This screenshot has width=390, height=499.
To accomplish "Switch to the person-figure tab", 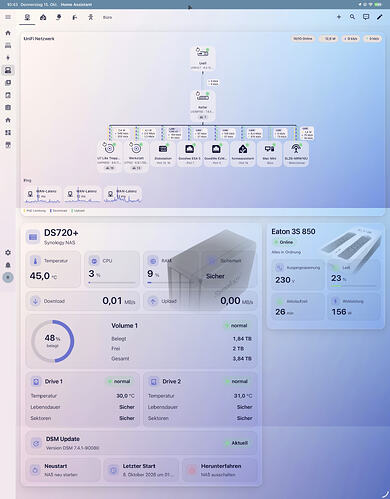I will pos(90,17).
